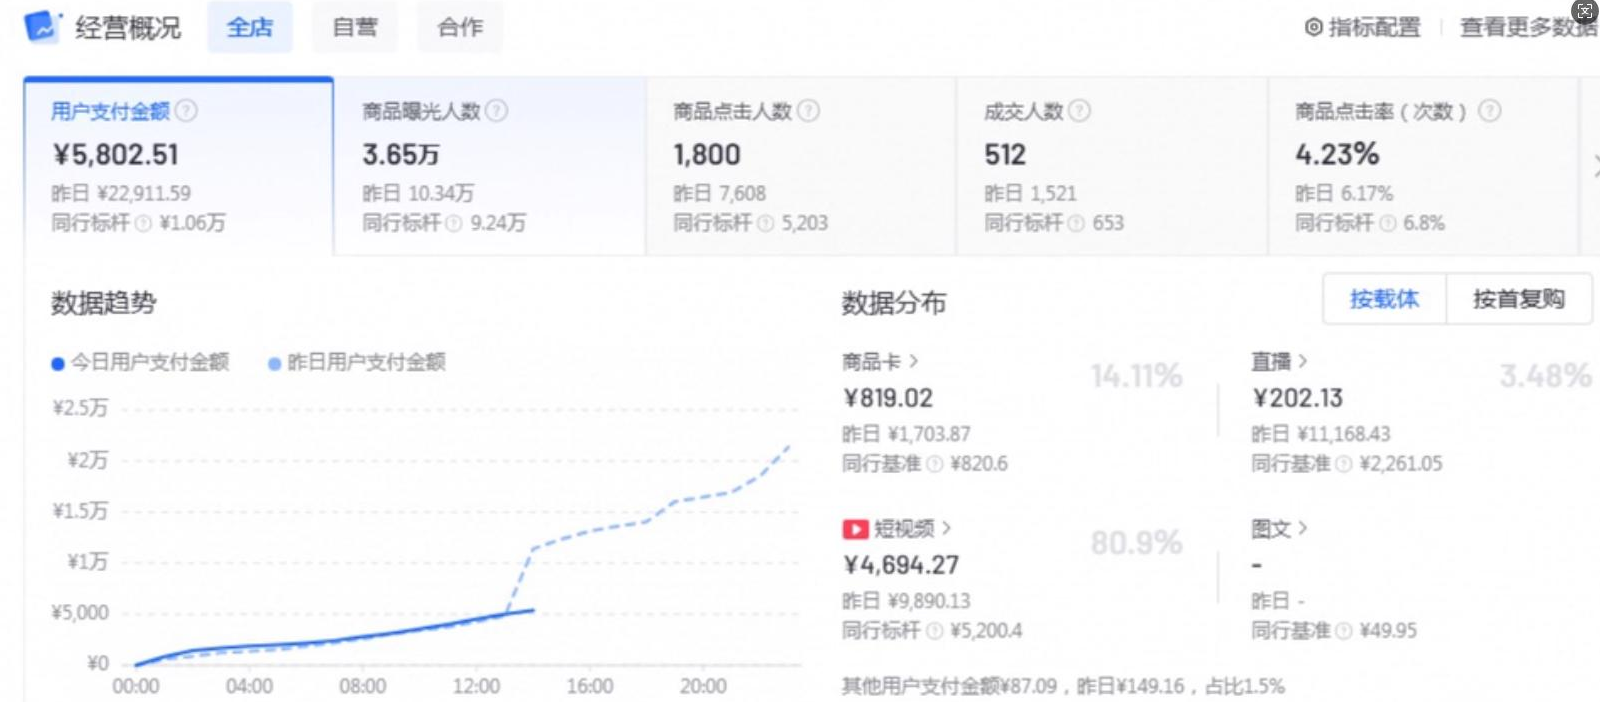Click the 经营概况 chart logo icon
This screenshot has width=1600, height=702.
[41, 27]
